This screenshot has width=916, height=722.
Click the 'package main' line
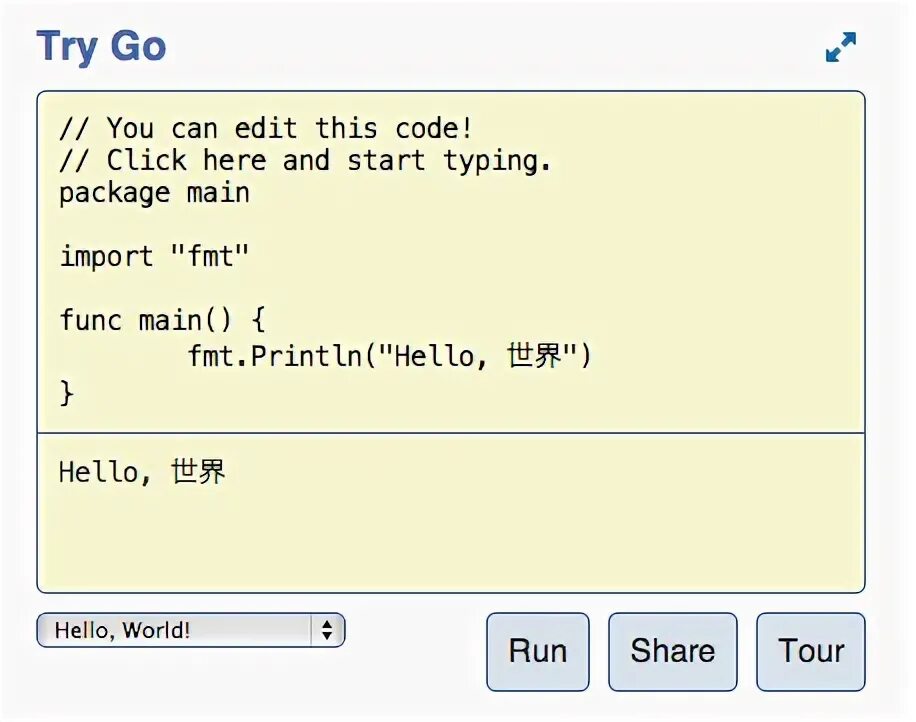[154, 193]
